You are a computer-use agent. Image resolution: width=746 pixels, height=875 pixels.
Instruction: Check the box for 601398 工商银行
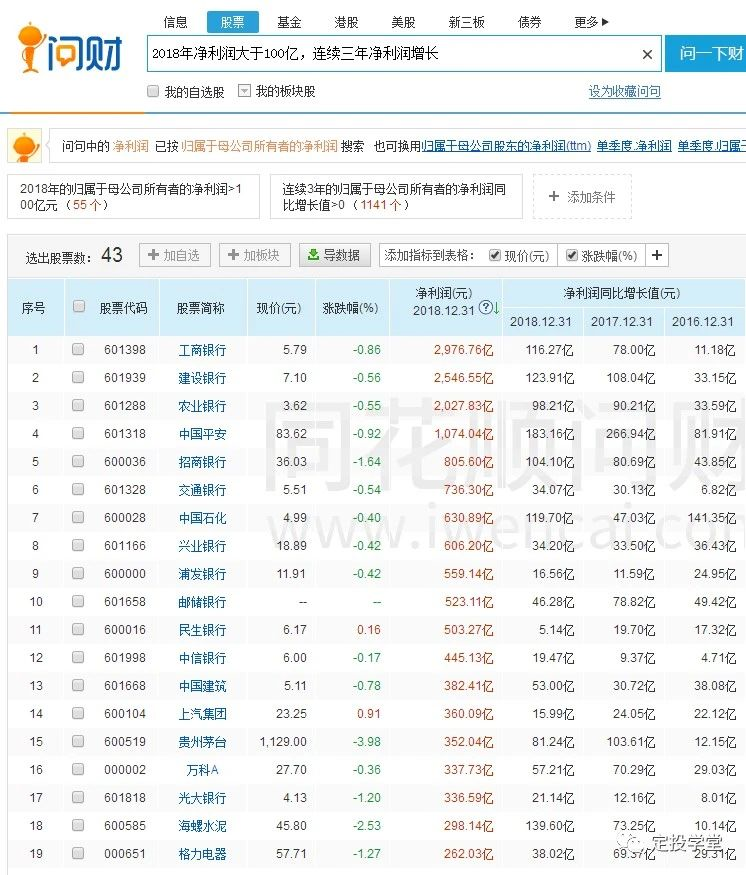pos(78,349)
